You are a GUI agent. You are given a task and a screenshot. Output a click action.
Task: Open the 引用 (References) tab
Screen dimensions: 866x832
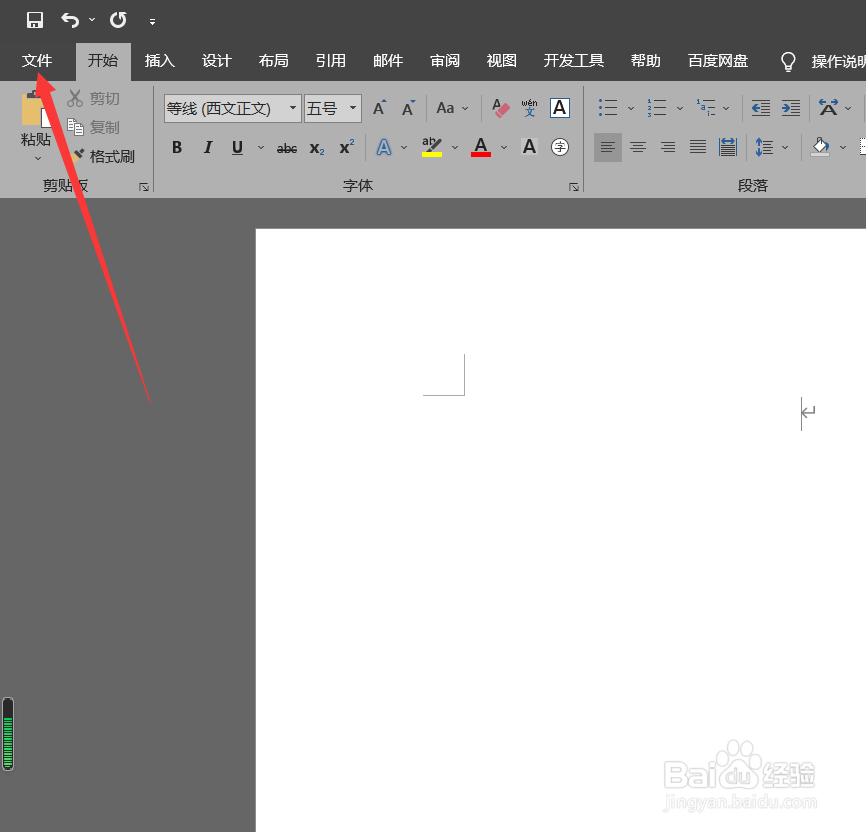point(331,61)
